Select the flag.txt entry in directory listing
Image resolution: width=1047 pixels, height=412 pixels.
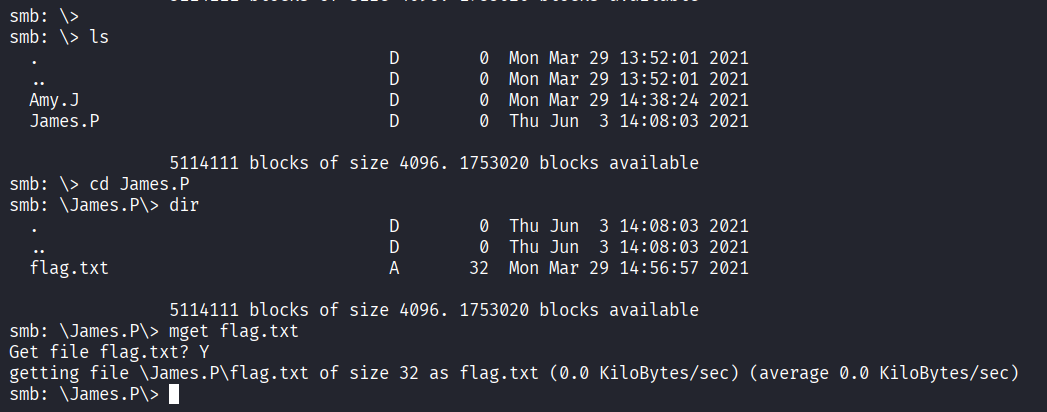point(68,268)
